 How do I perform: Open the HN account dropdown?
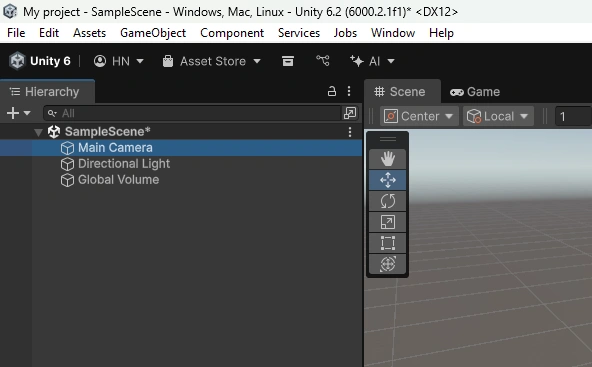(x=119, y=61)
